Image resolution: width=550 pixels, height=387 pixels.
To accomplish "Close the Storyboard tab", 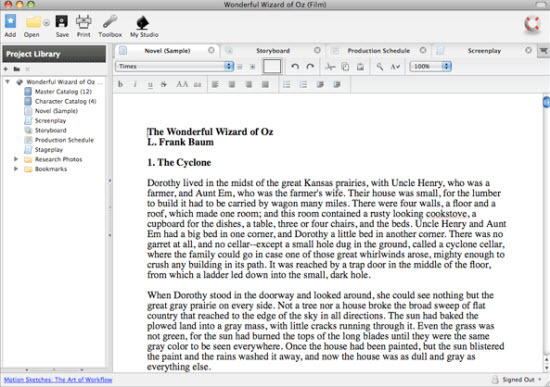I will (x=317, y=51).
